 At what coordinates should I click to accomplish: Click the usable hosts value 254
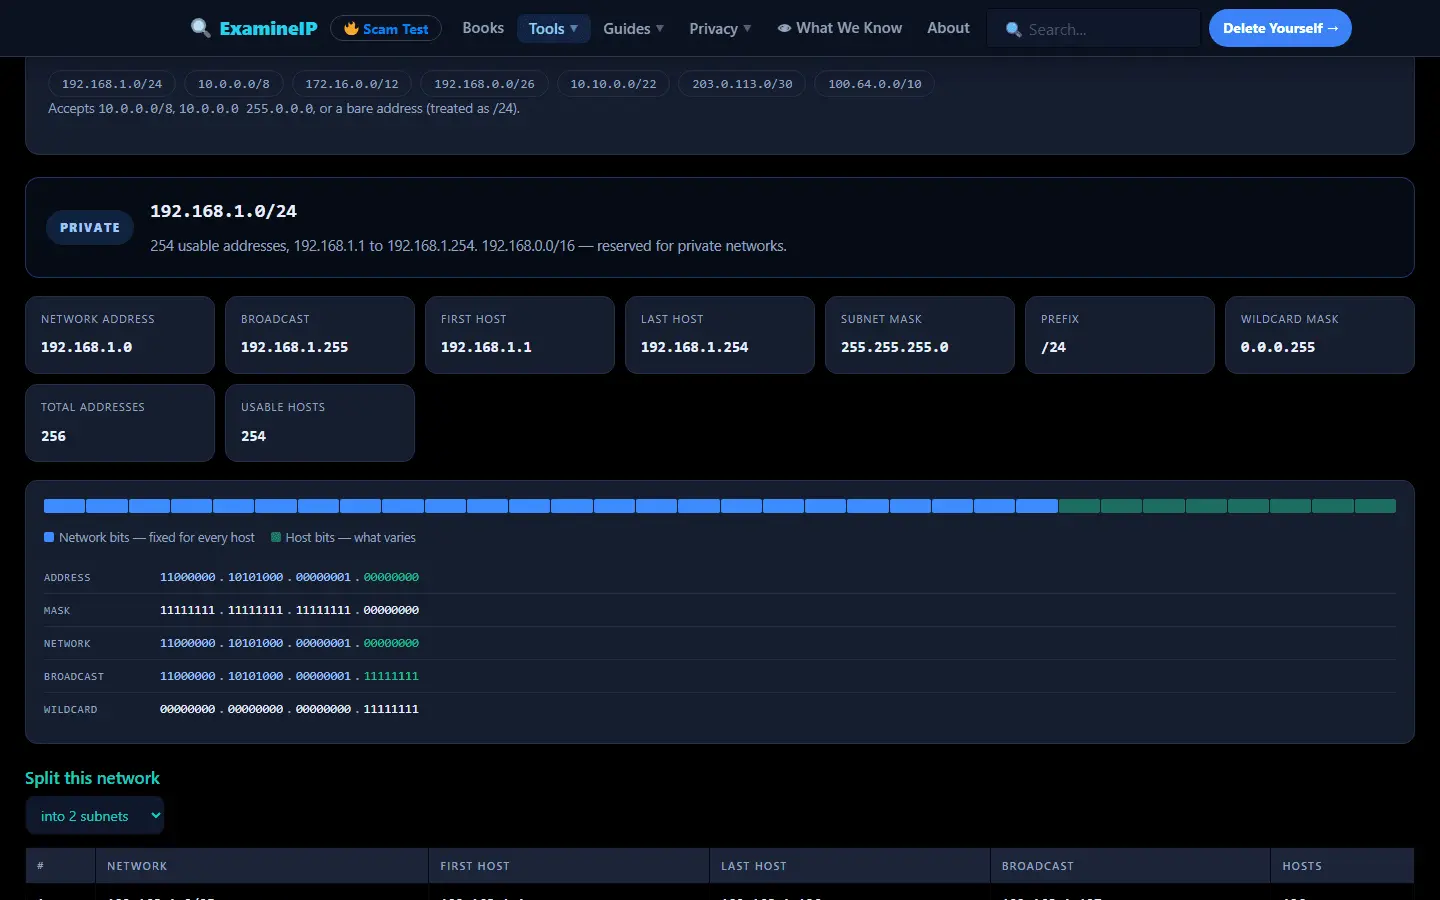(x=253, y=436)
